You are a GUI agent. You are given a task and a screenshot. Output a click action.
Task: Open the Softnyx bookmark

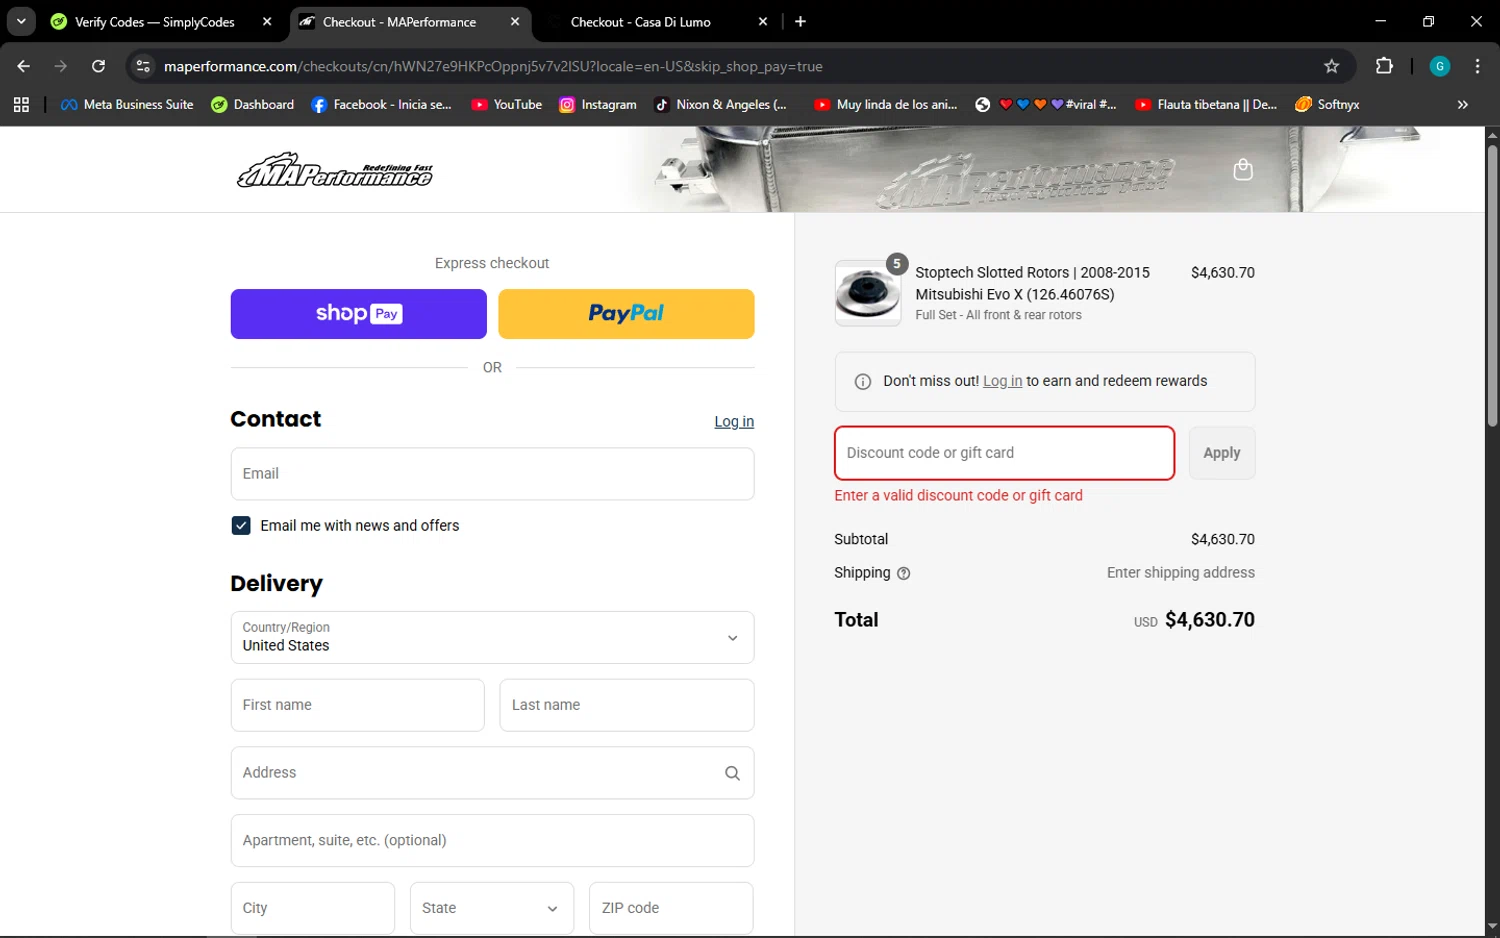click(1327, 104)
